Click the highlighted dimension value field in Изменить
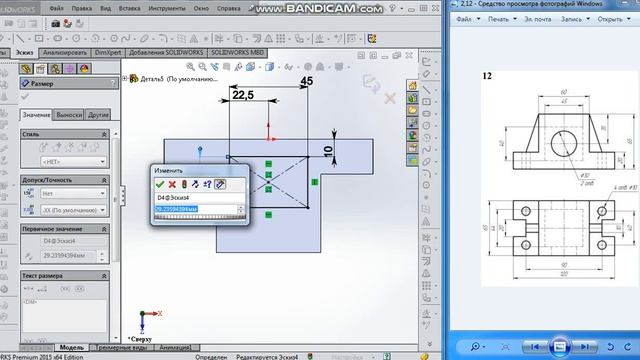The width and height of the screenshot is (640, 360). point(195,209)
